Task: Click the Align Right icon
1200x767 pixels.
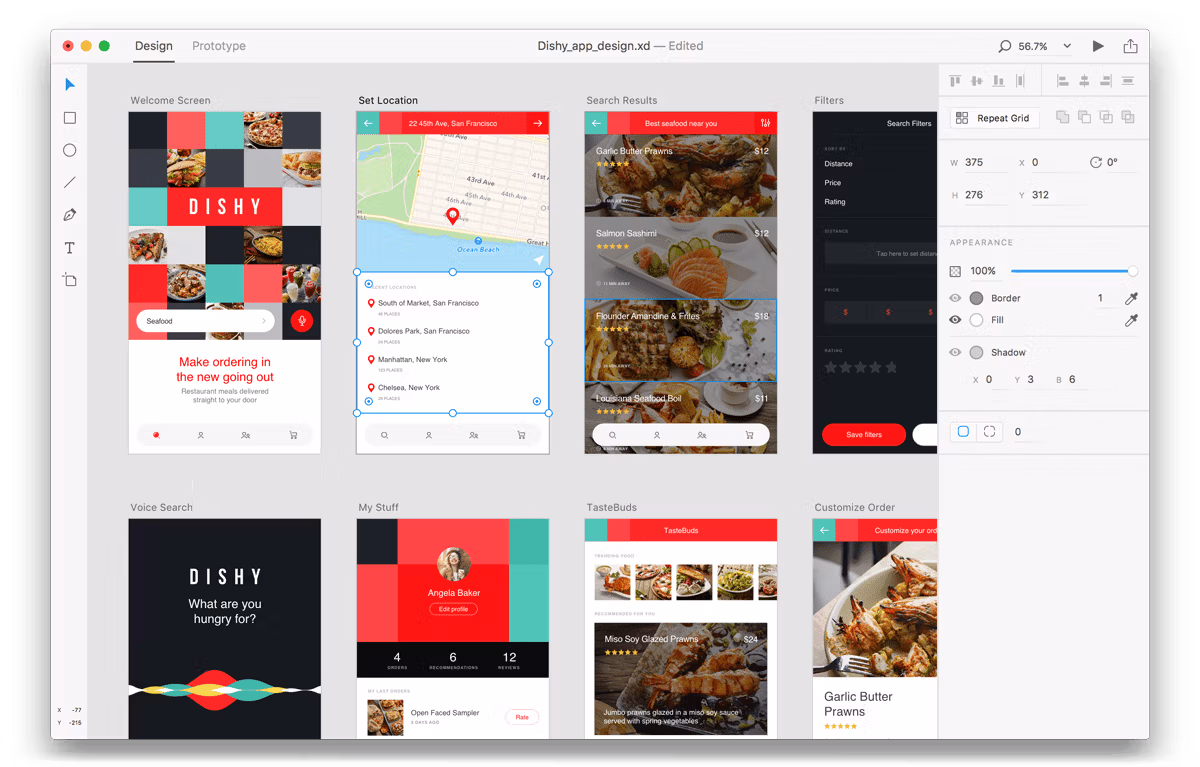Action: (x=1107, y=81)
